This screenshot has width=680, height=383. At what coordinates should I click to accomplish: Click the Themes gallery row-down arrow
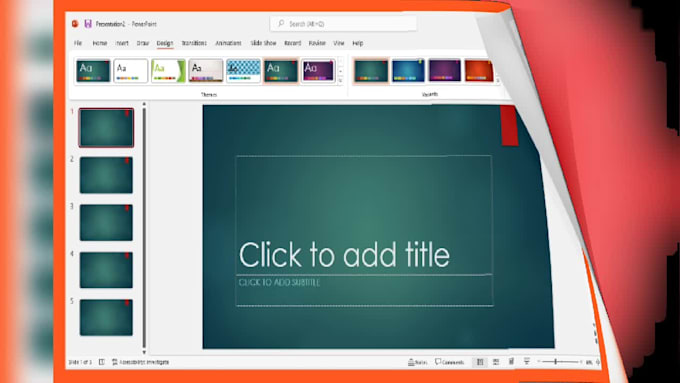pos(341,71)
